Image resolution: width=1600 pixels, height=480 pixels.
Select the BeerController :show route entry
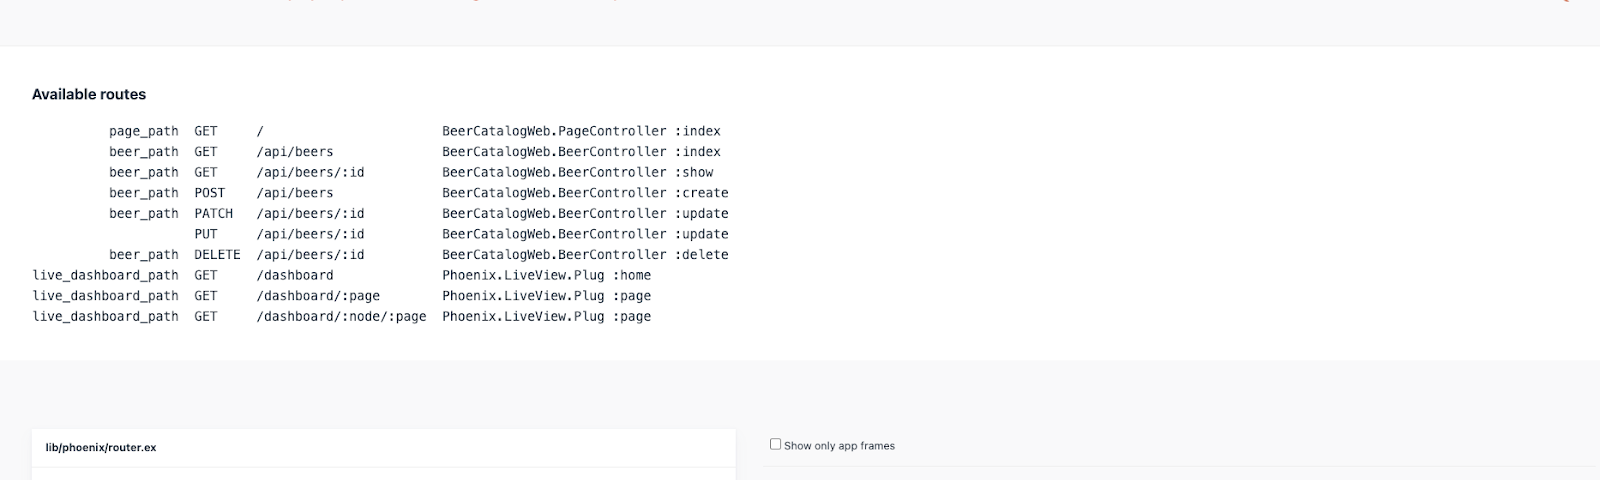(x=578, y=172)
